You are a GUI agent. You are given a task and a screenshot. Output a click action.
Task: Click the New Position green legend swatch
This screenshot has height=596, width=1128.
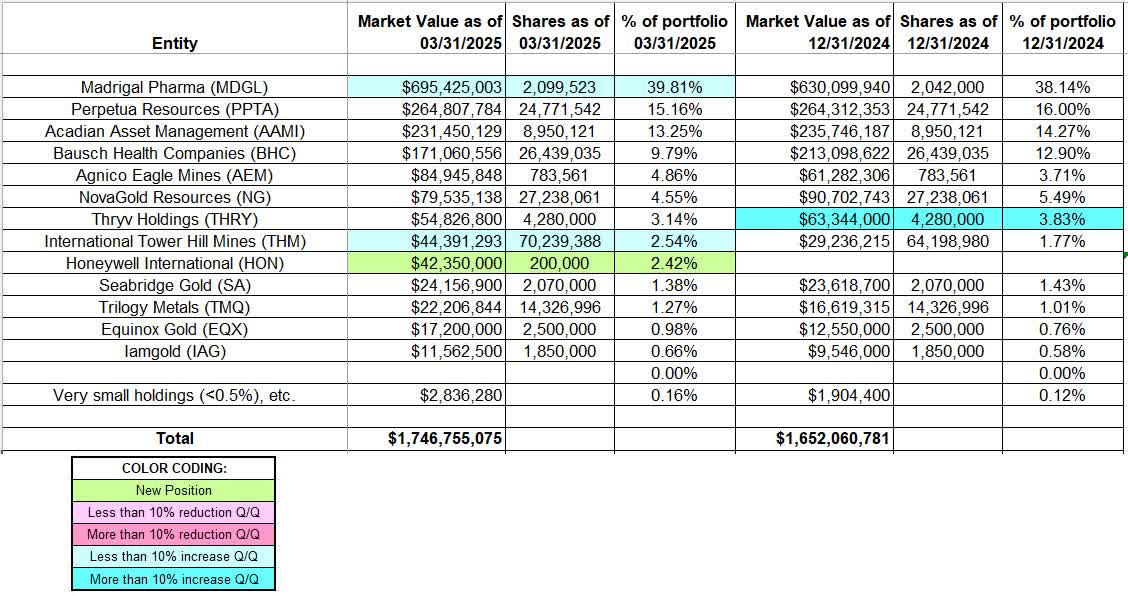[172, 490]
